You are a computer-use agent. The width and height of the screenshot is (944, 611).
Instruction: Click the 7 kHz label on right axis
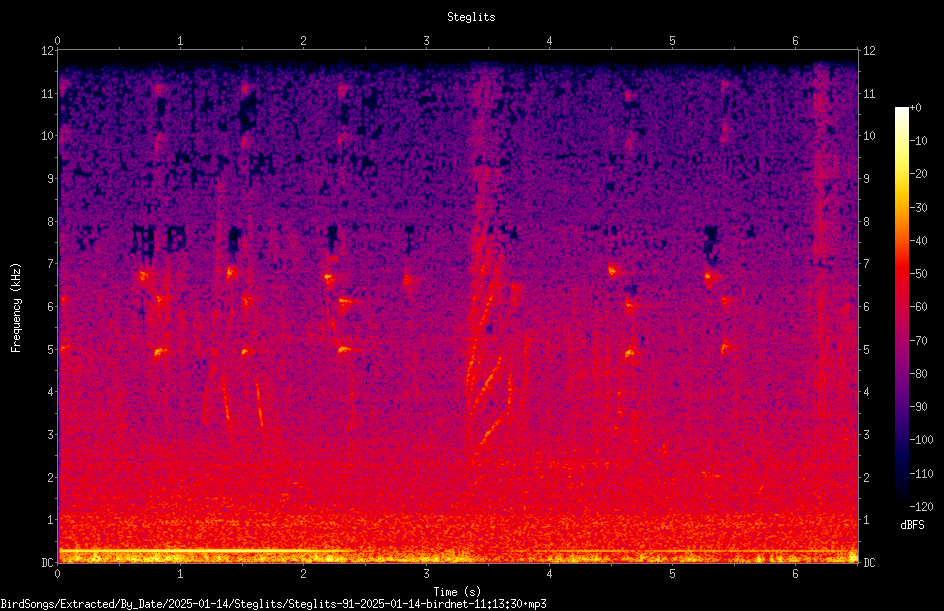click(866, 264)
